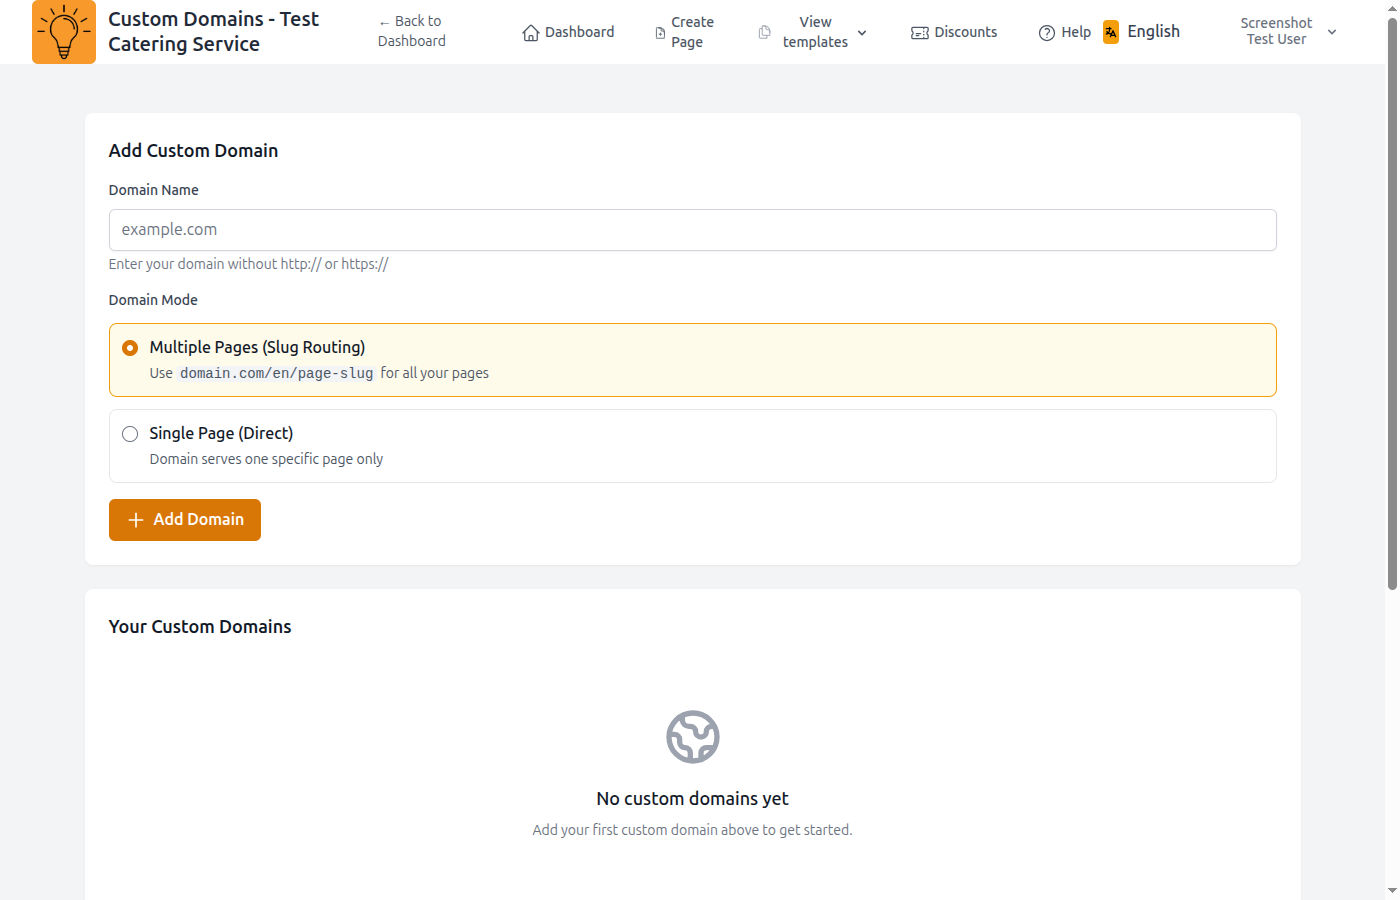The image size is (1400, 900).
Task: Click the Dashboard house icon
Action: (531, 33)
